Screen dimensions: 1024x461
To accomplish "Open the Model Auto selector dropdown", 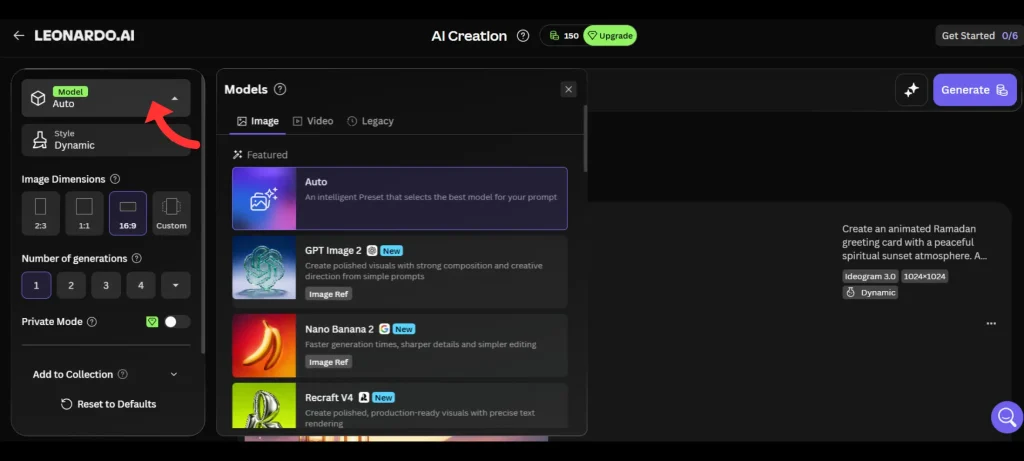I will (106, 98).
